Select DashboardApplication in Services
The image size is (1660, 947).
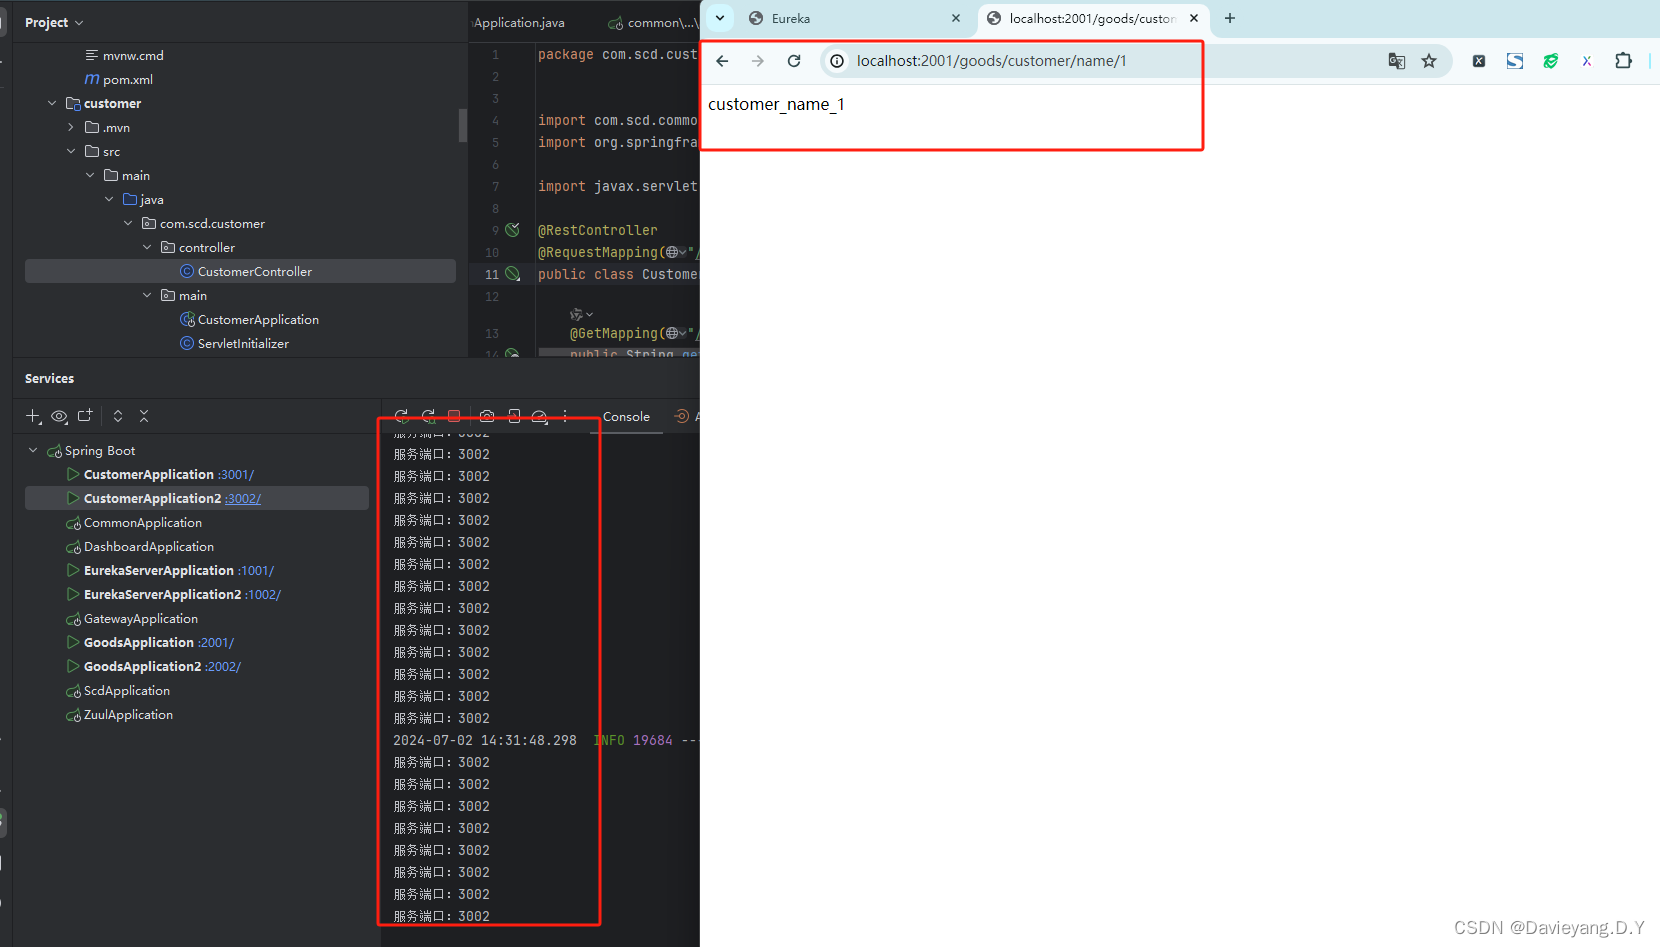coord(149,546)
